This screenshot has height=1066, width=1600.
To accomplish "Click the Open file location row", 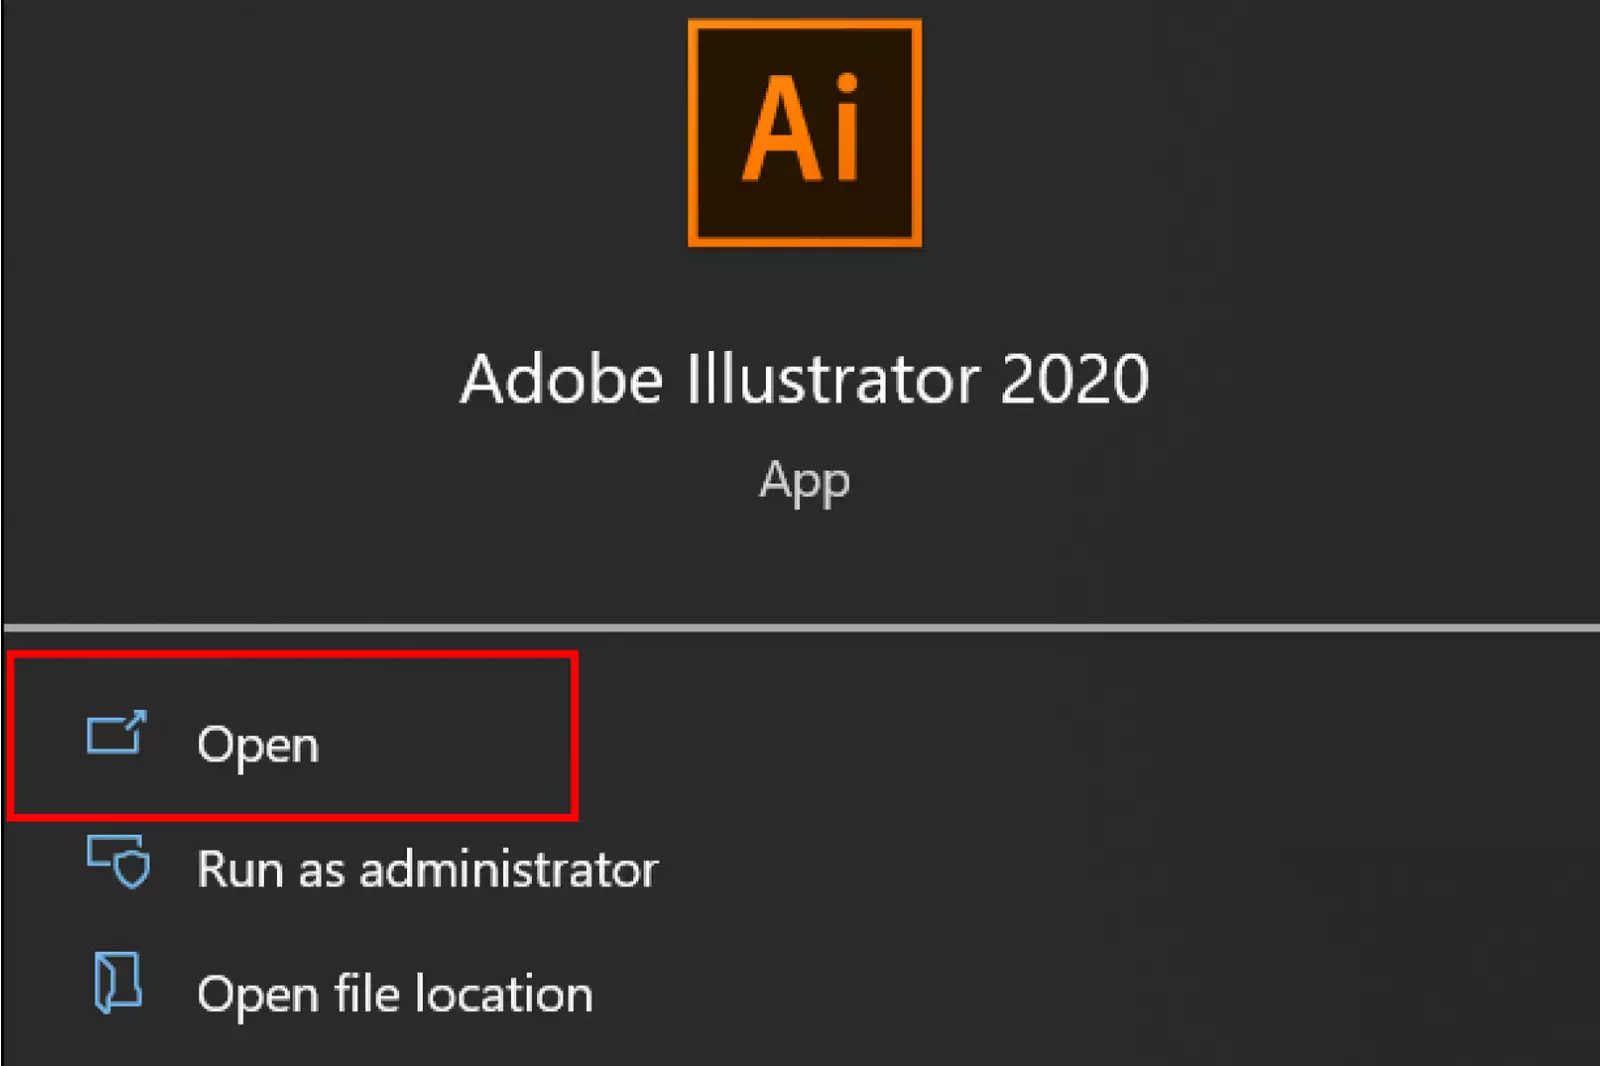I will [x=394, y=992].
